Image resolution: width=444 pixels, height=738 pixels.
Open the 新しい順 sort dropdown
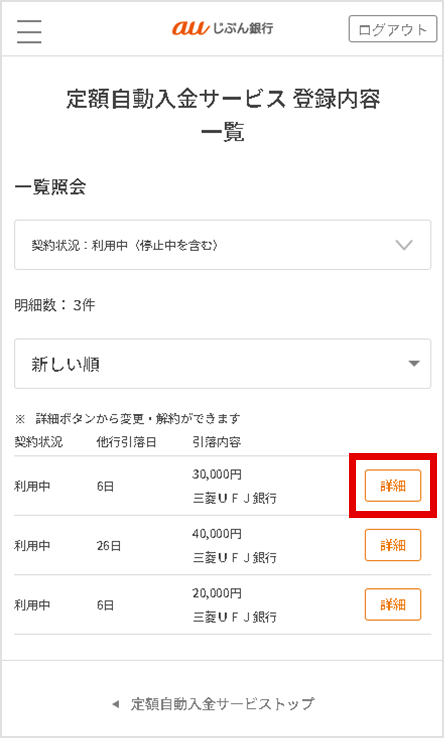[x=222, y=364]
